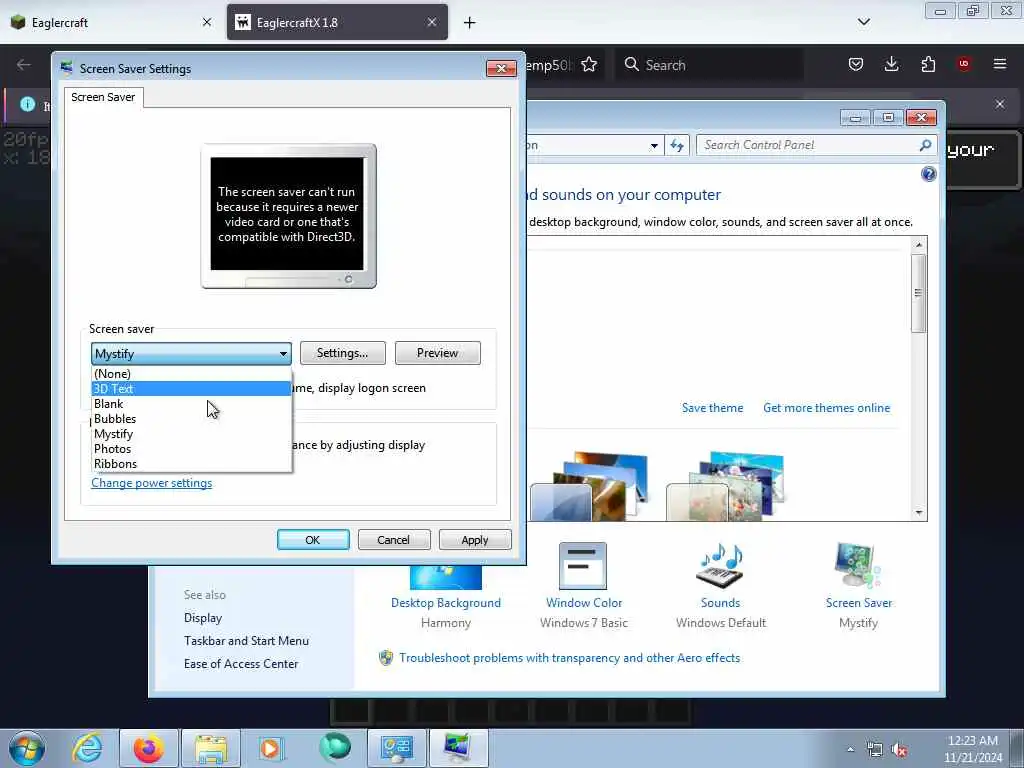This screenshot has height=768, width=1024.
Task: Select the floral Aero theme thumbnail
Action: 727,487
